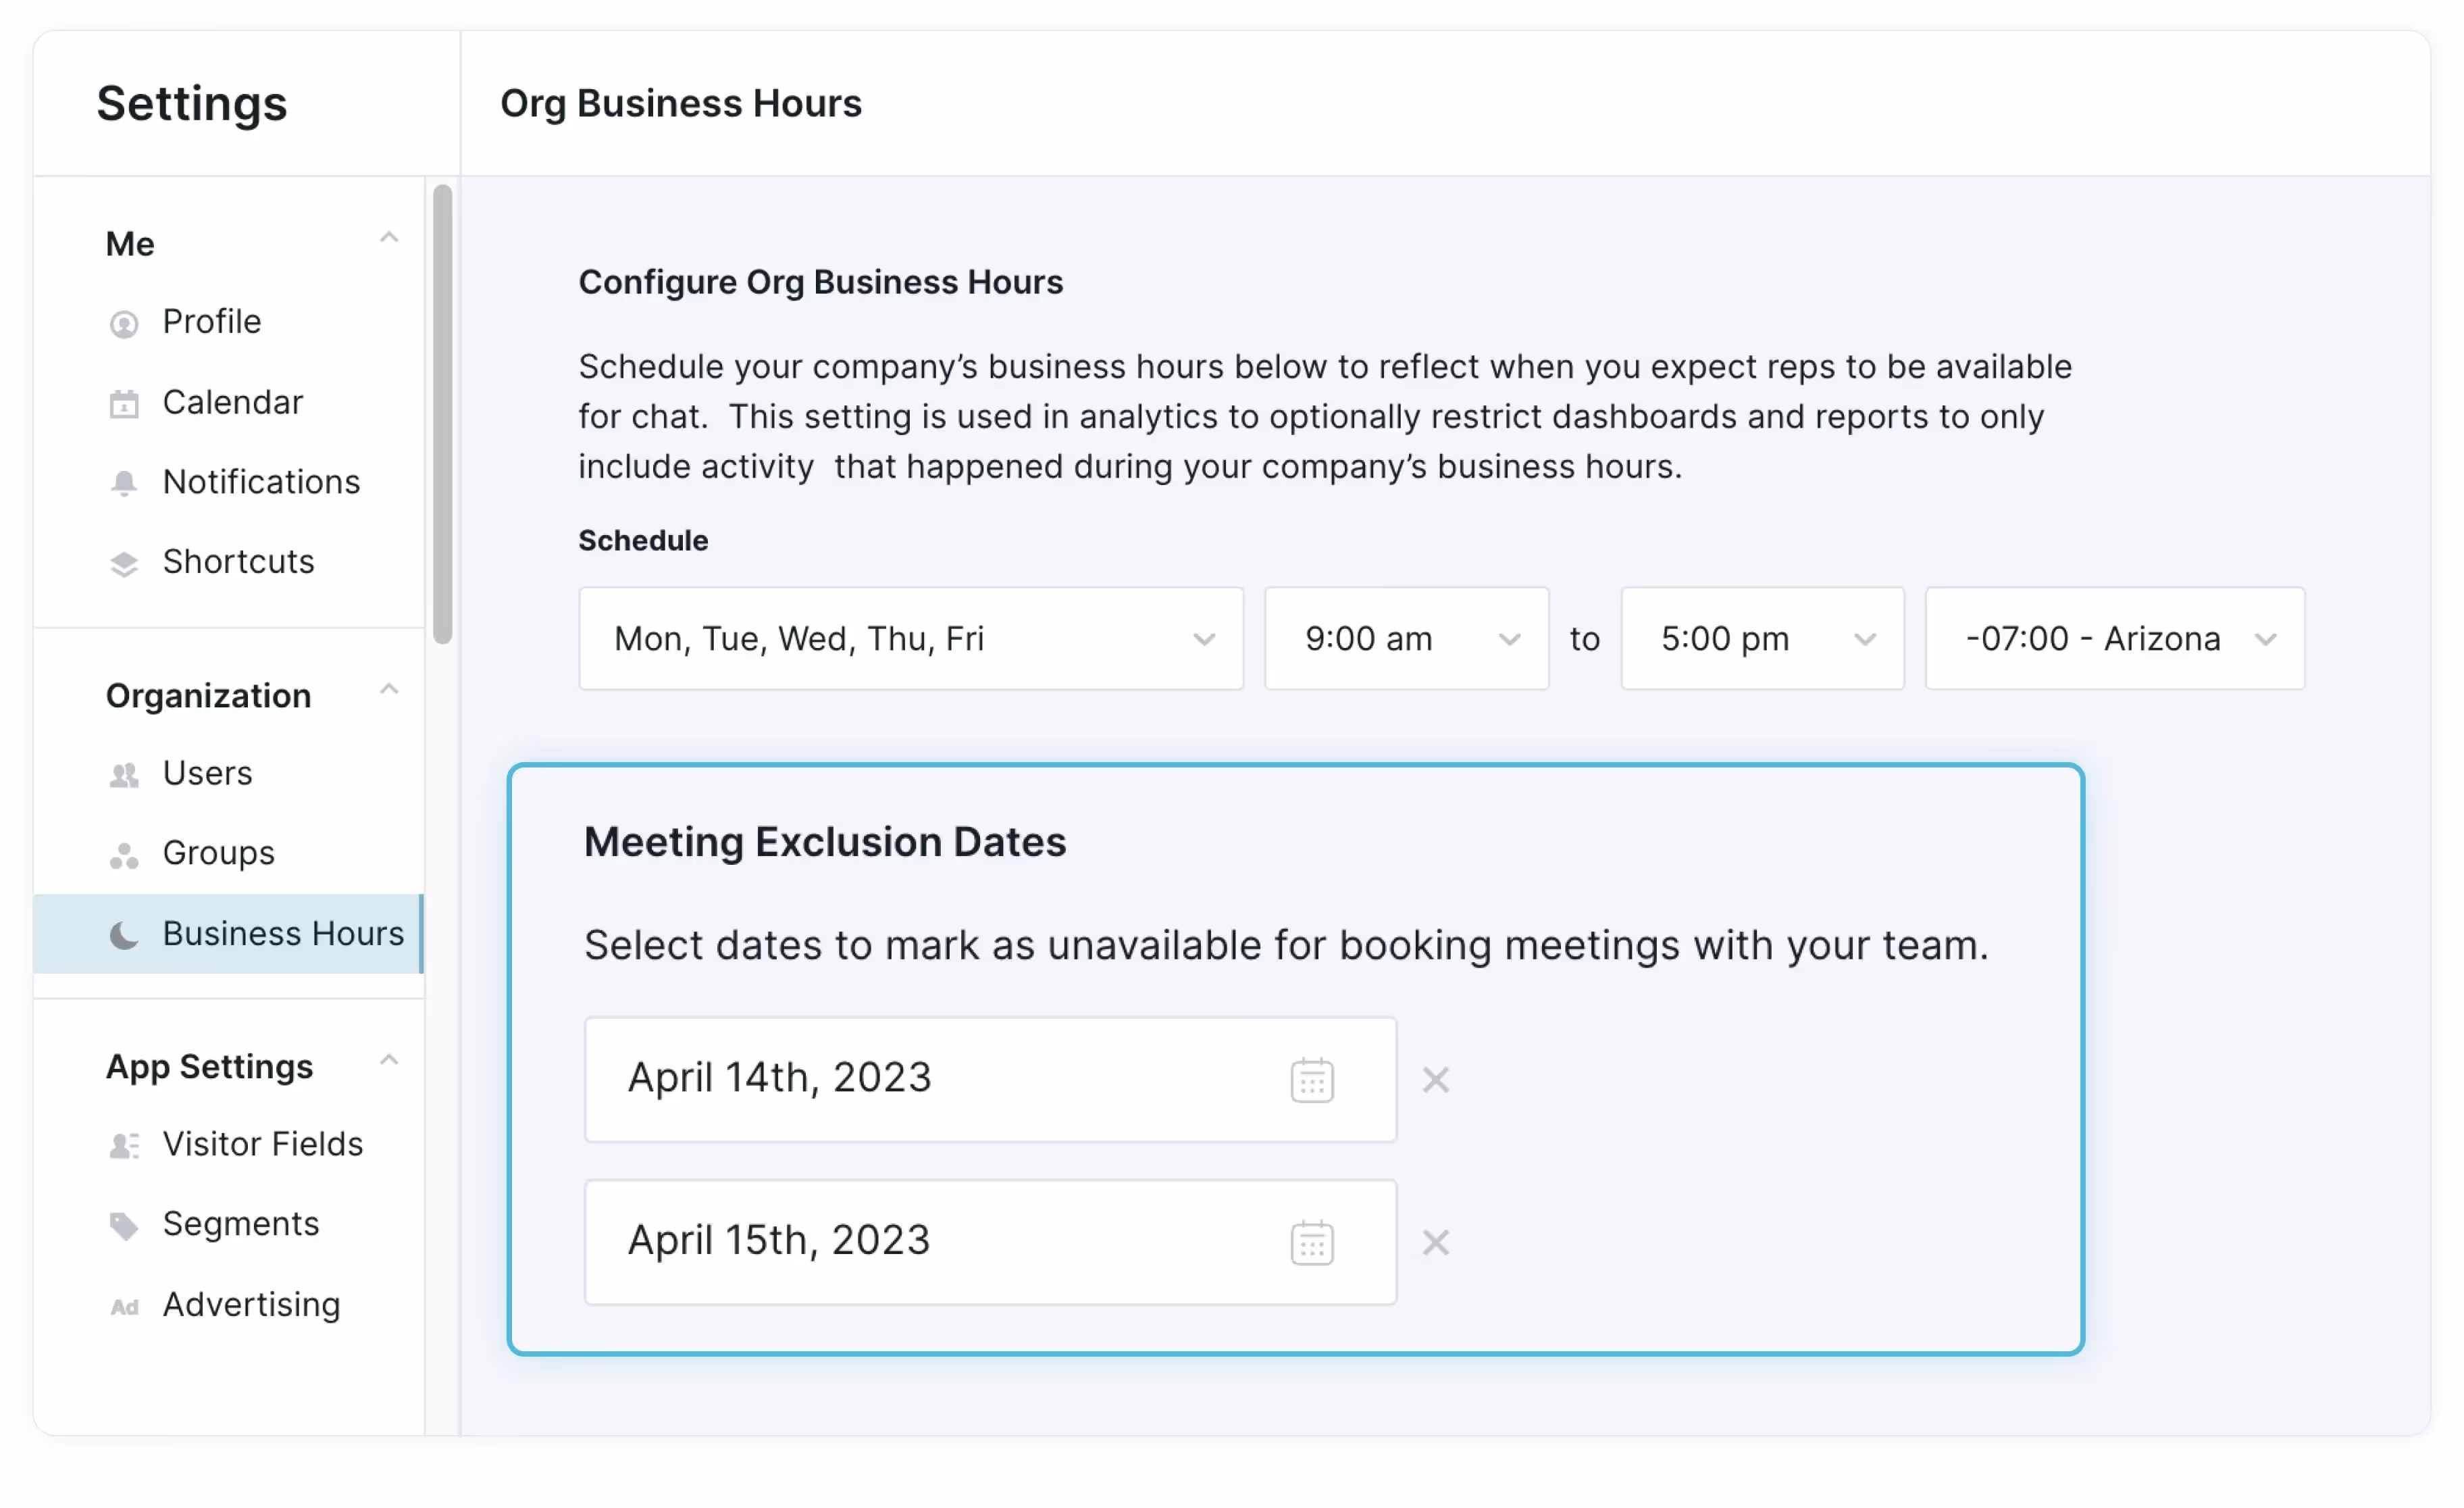The image size is (2464, 1508).
Task: Click the sidebar vertical scrollbar
Action: [x=443, y=414]
